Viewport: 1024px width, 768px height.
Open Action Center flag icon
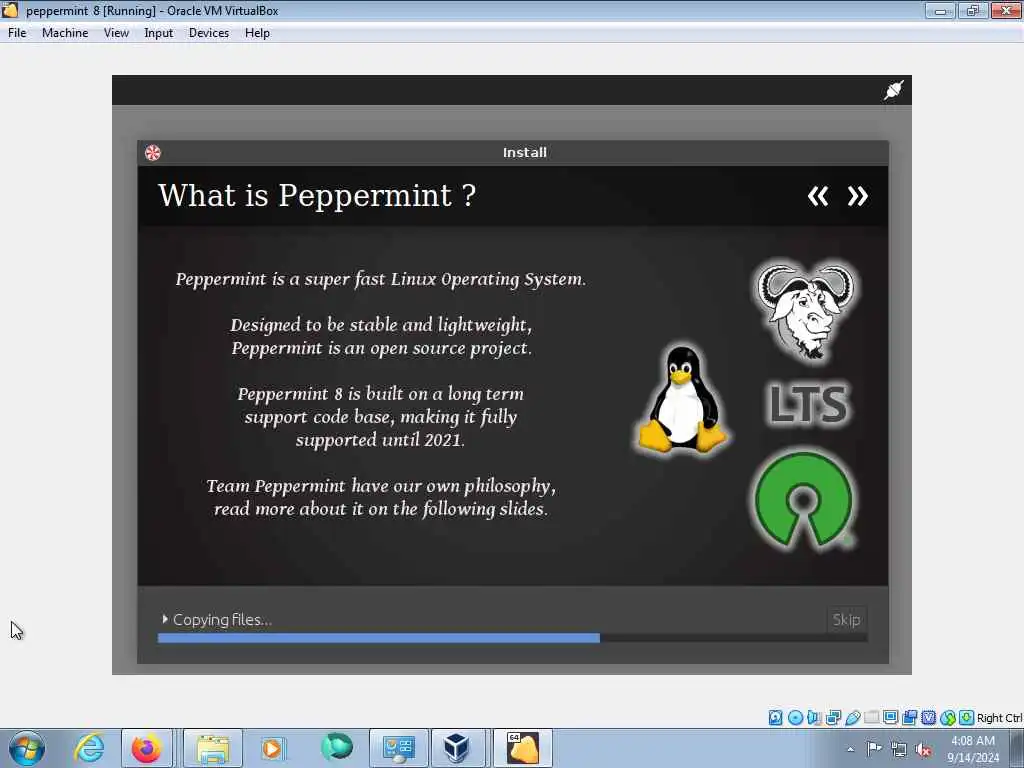874,749
